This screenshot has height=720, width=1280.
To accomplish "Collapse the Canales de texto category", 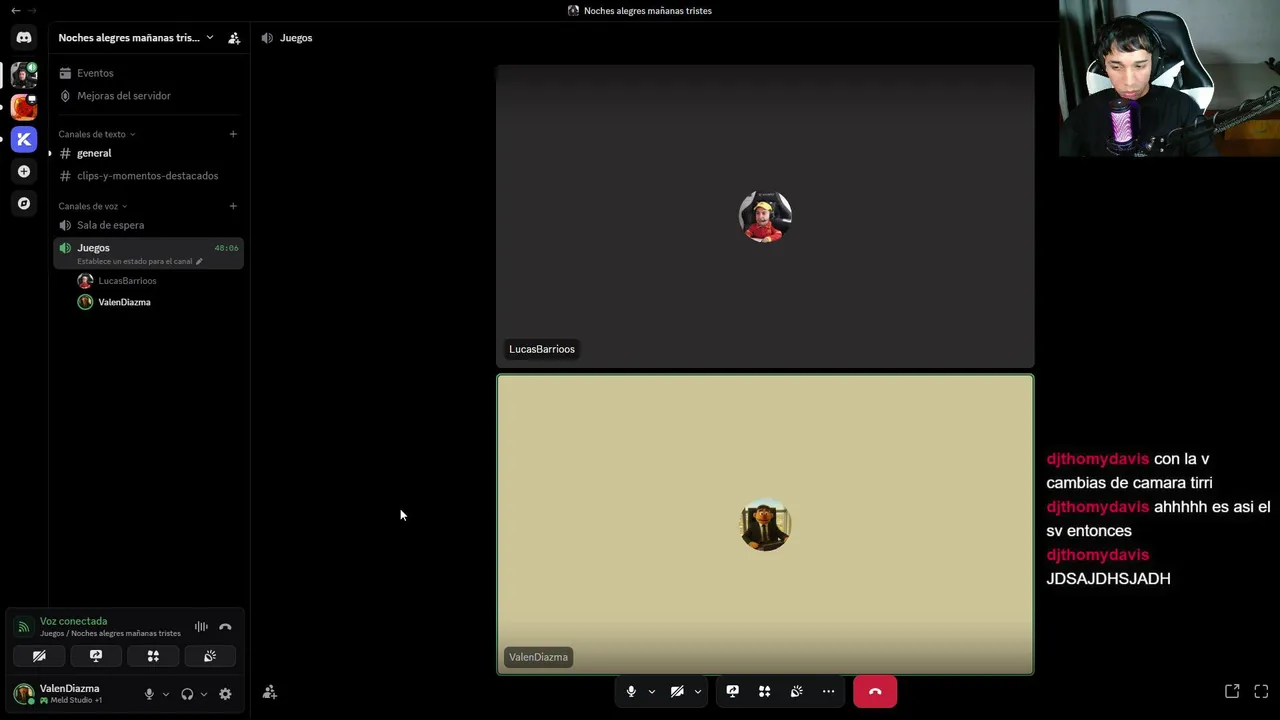I will click(96, 134).
